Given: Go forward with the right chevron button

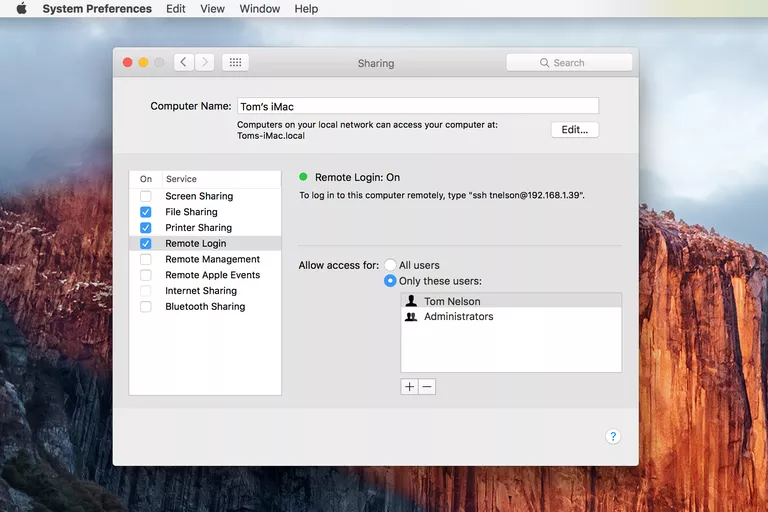Looking at the screenshot, I should point(205,62).
